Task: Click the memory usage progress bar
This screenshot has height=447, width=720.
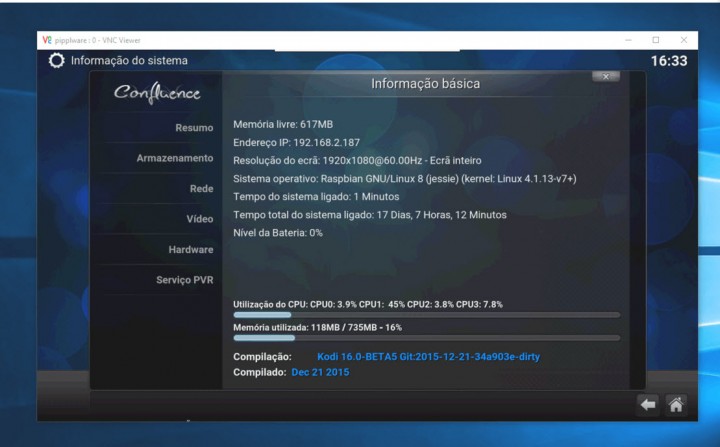Action: (426, 338)
